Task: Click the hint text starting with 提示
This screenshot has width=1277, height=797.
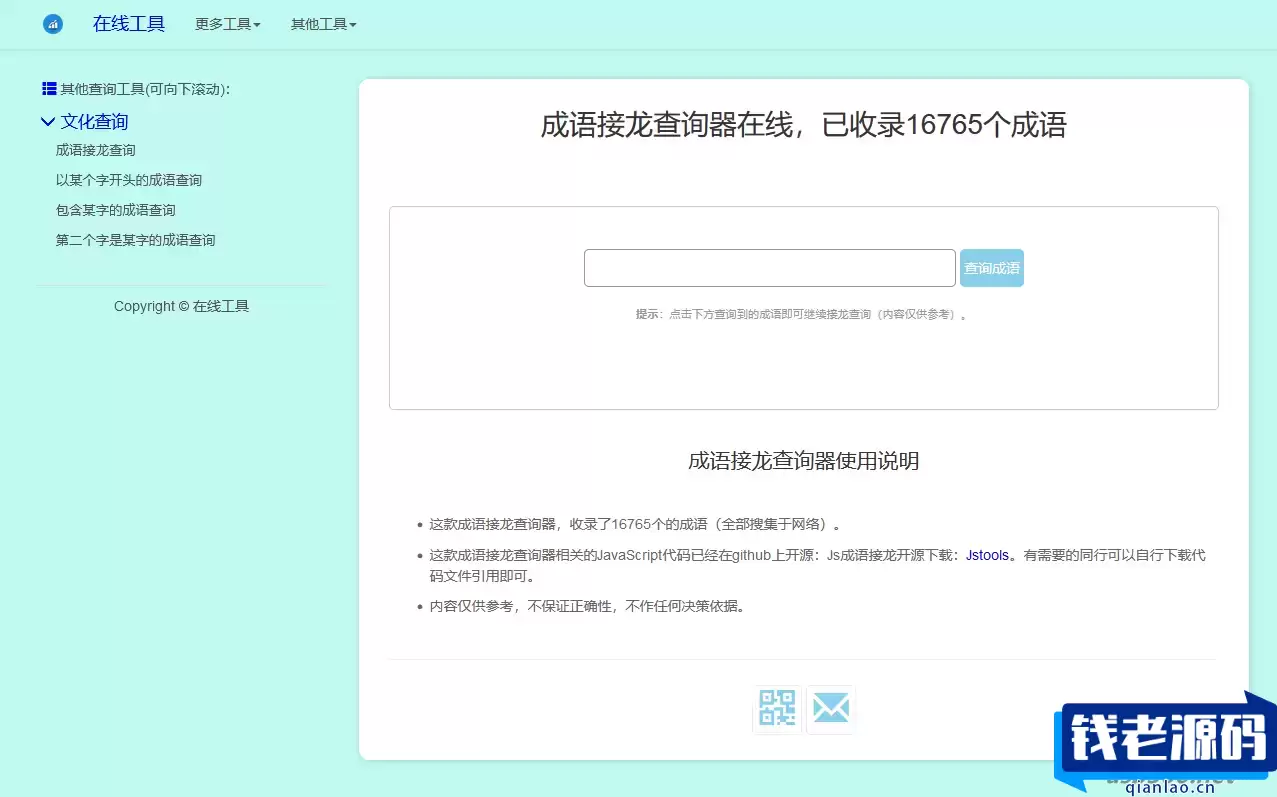Action: click(803, 314)
